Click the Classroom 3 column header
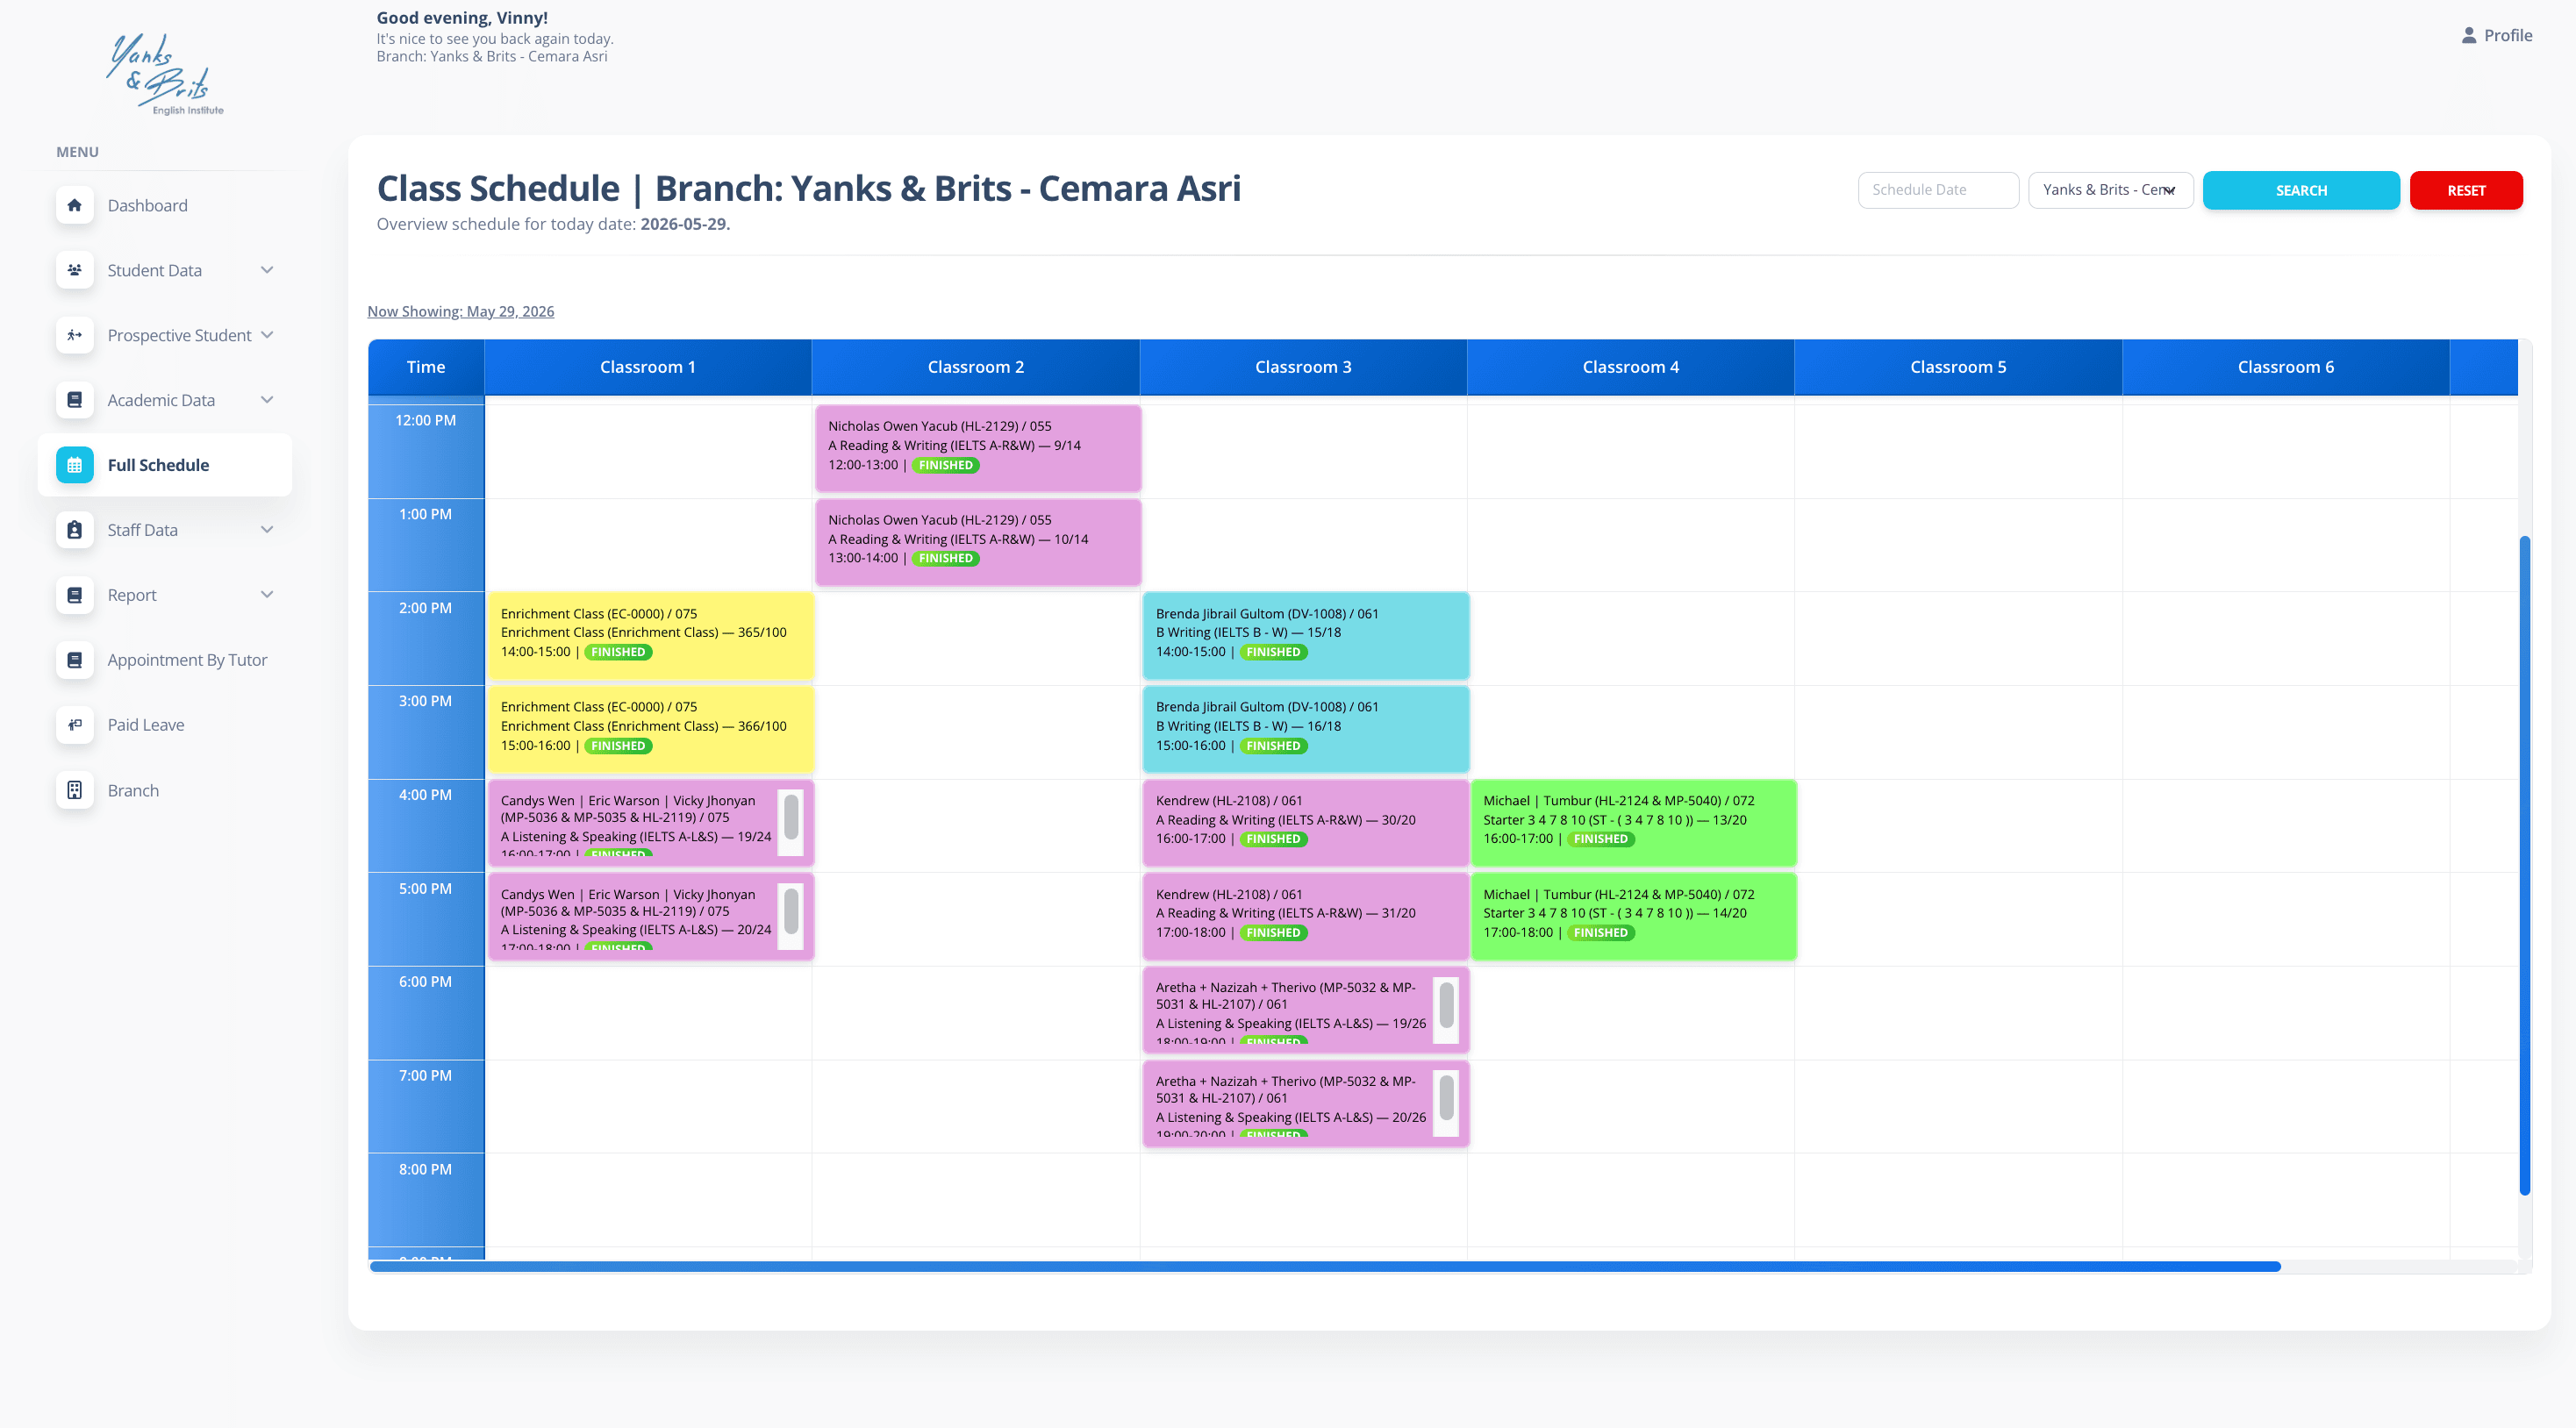 1303,367
